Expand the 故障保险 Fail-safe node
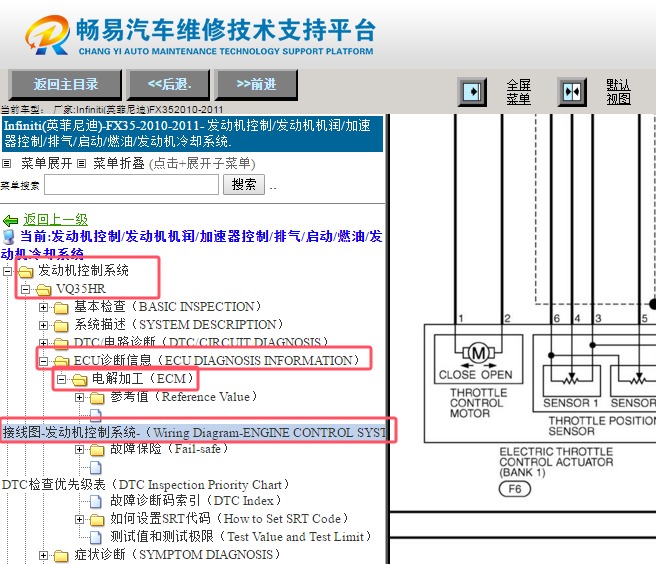Viewport: 656px width, 564px height. (x=79, y=449)
